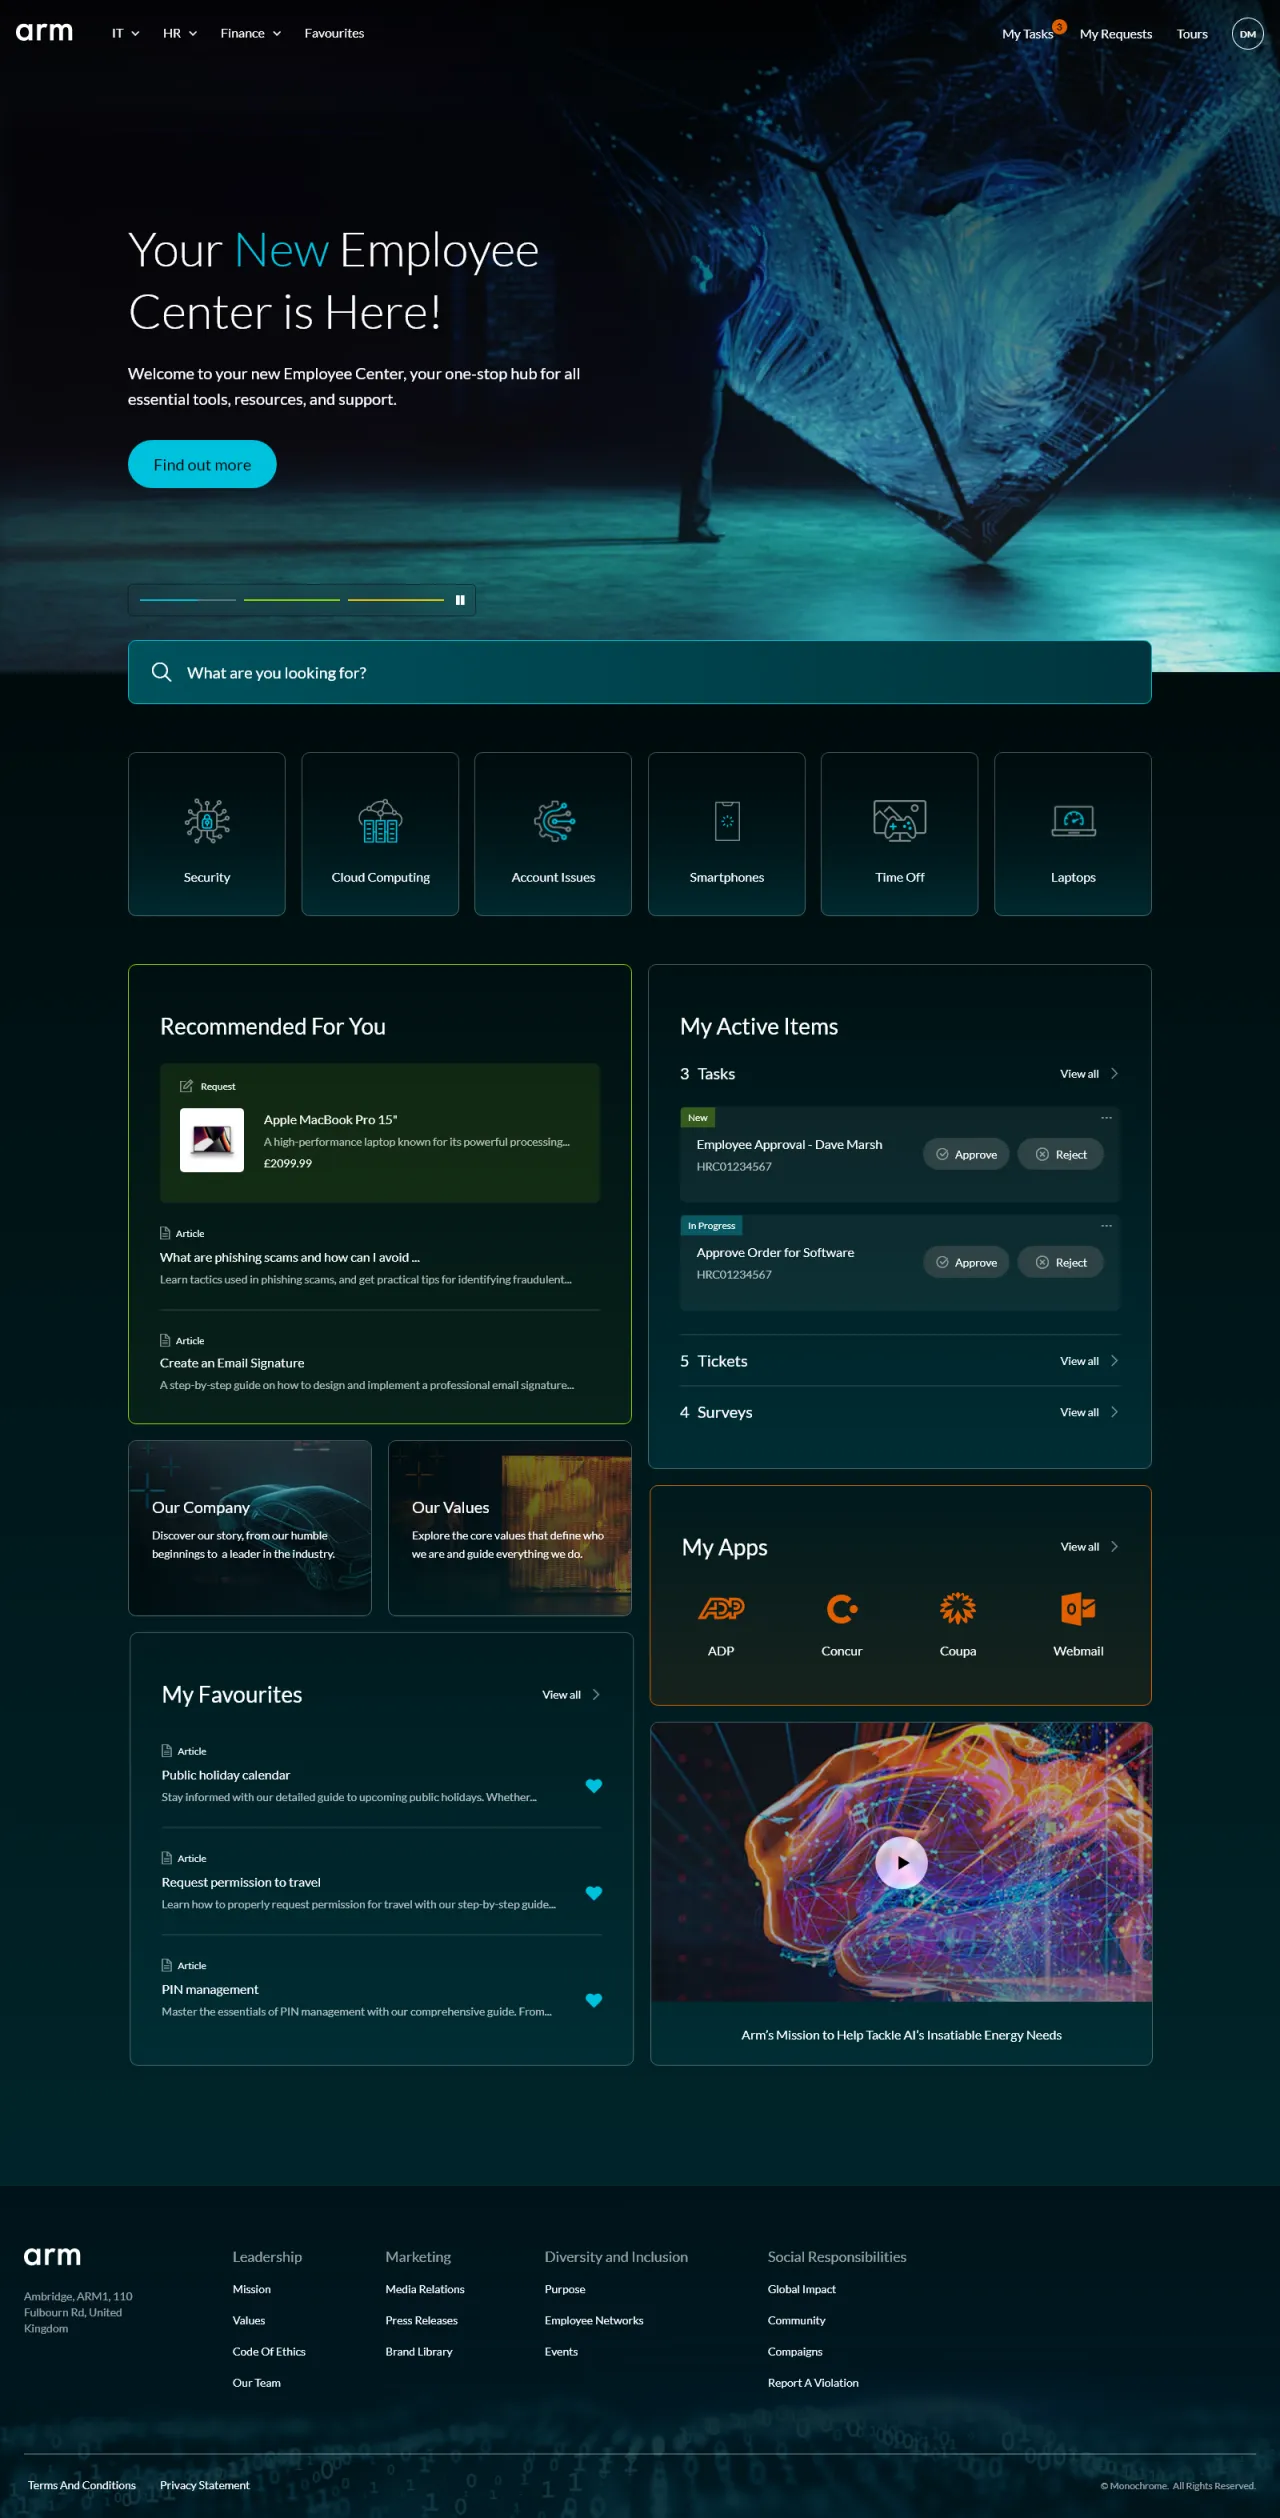This screenshot has height=2518, width=1280.
Task: Unfavourite Request permission to travel heart
Action: pos(594,1893)
